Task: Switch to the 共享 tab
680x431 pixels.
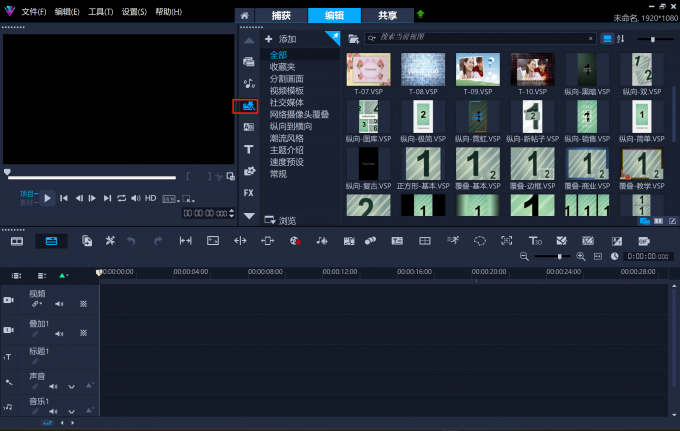Action: [x=387, y=16]
